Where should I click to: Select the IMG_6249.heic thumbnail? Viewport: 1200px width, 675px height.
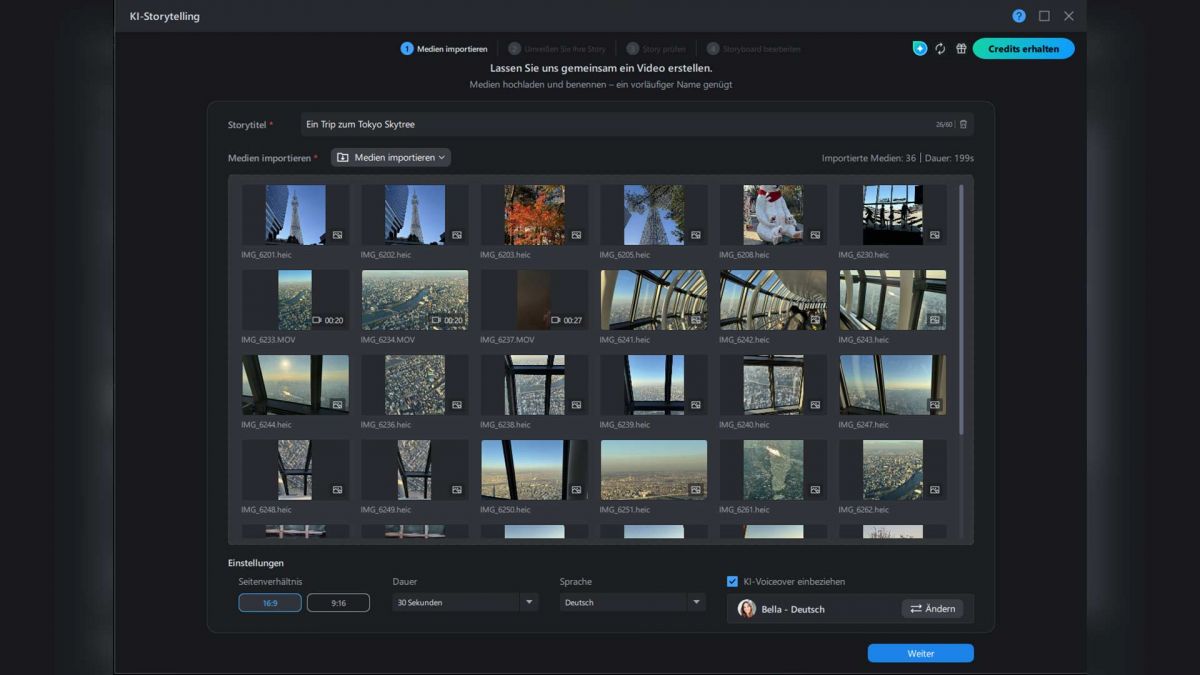(414, 470)
